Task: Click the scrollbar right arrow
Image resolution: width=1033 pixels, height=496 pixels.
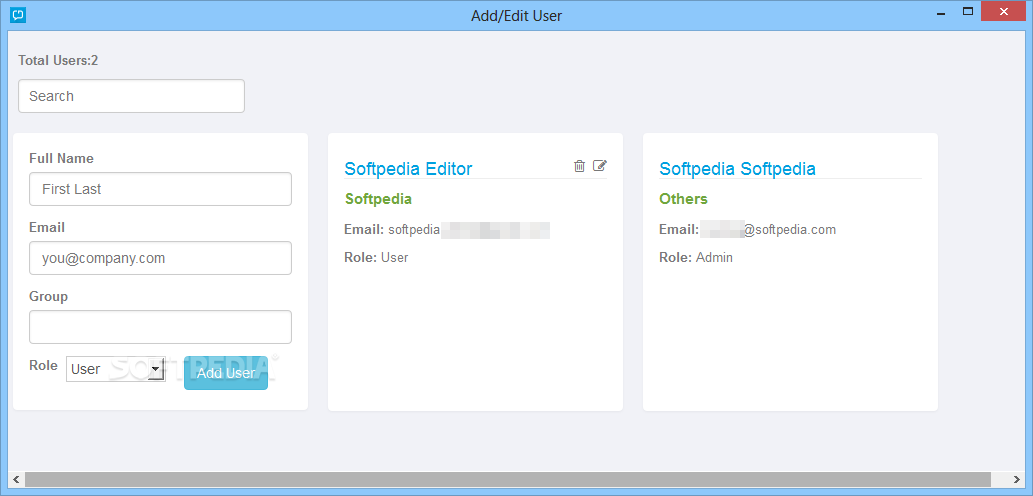Action: click(1017, 479)
